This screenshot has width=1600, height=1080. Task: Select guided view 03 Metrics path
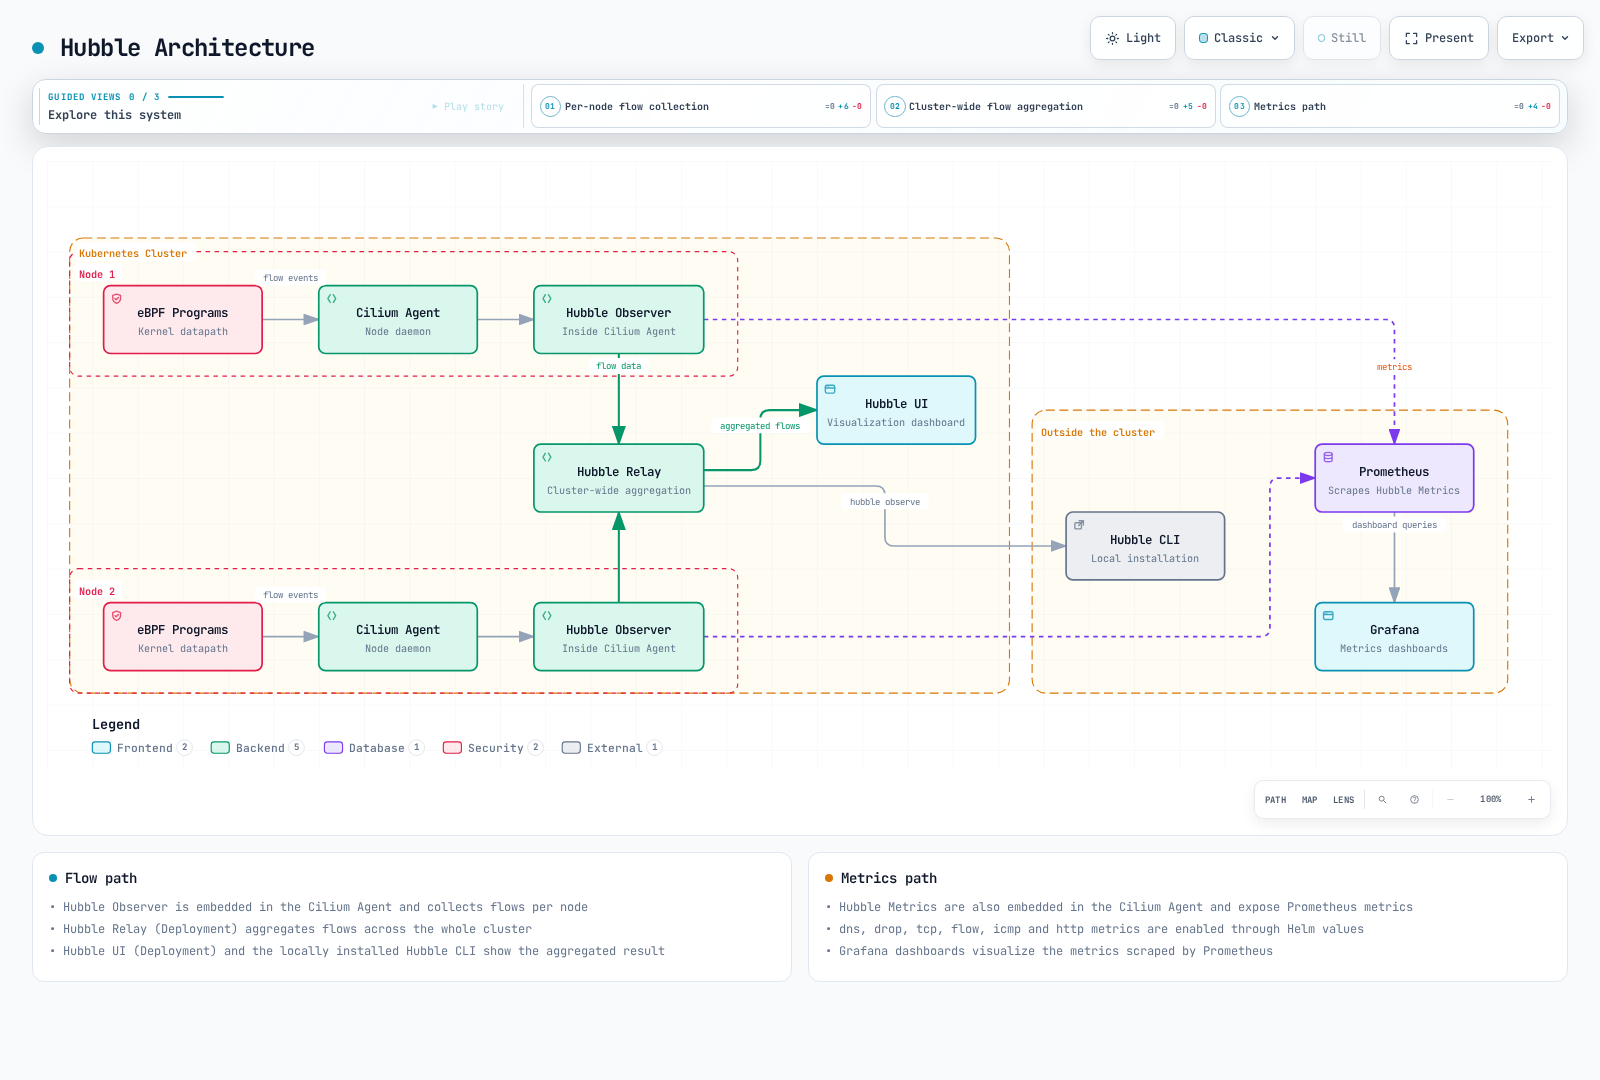[1390, 106]
